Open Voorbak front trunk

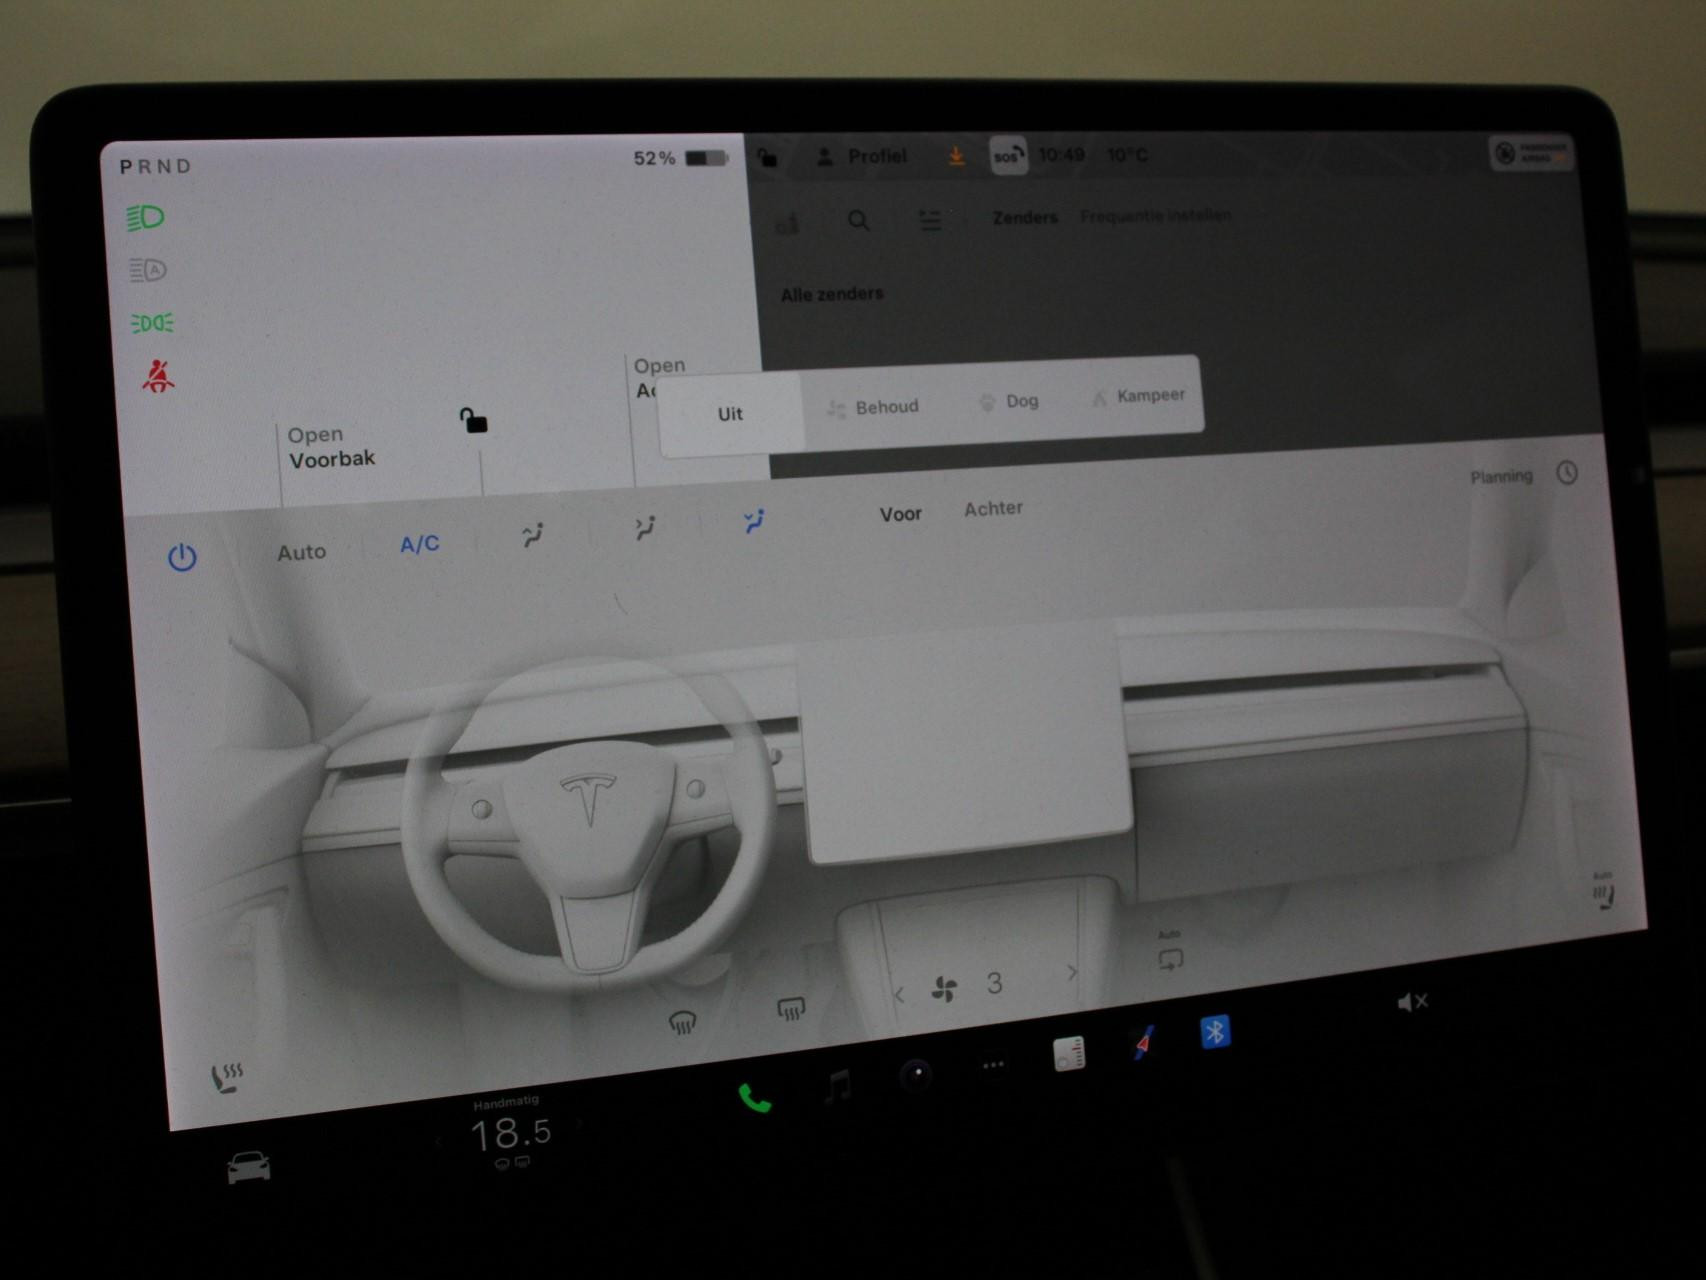click(331, 447)
